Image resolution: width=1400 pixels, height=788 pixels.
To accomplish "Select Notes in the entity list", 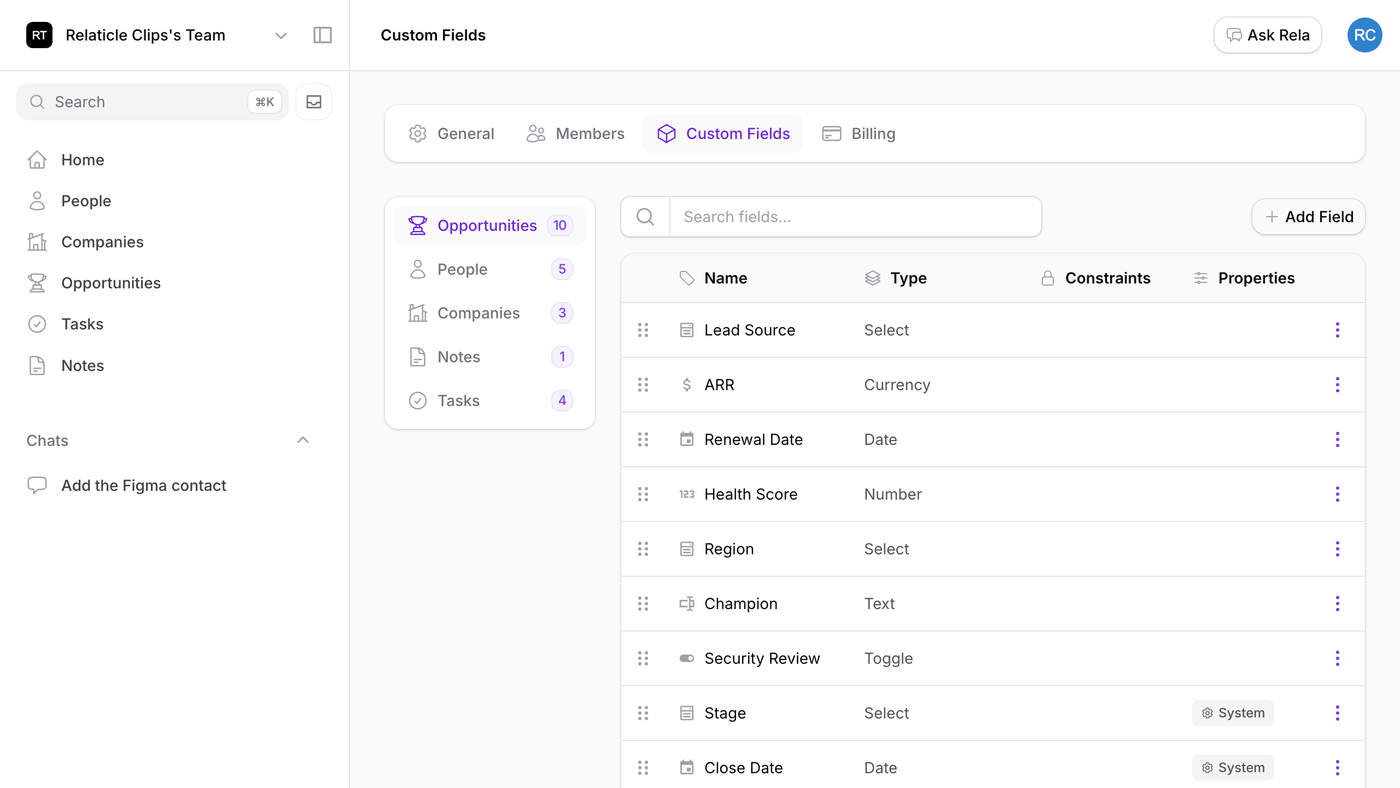I will [490, 357].
